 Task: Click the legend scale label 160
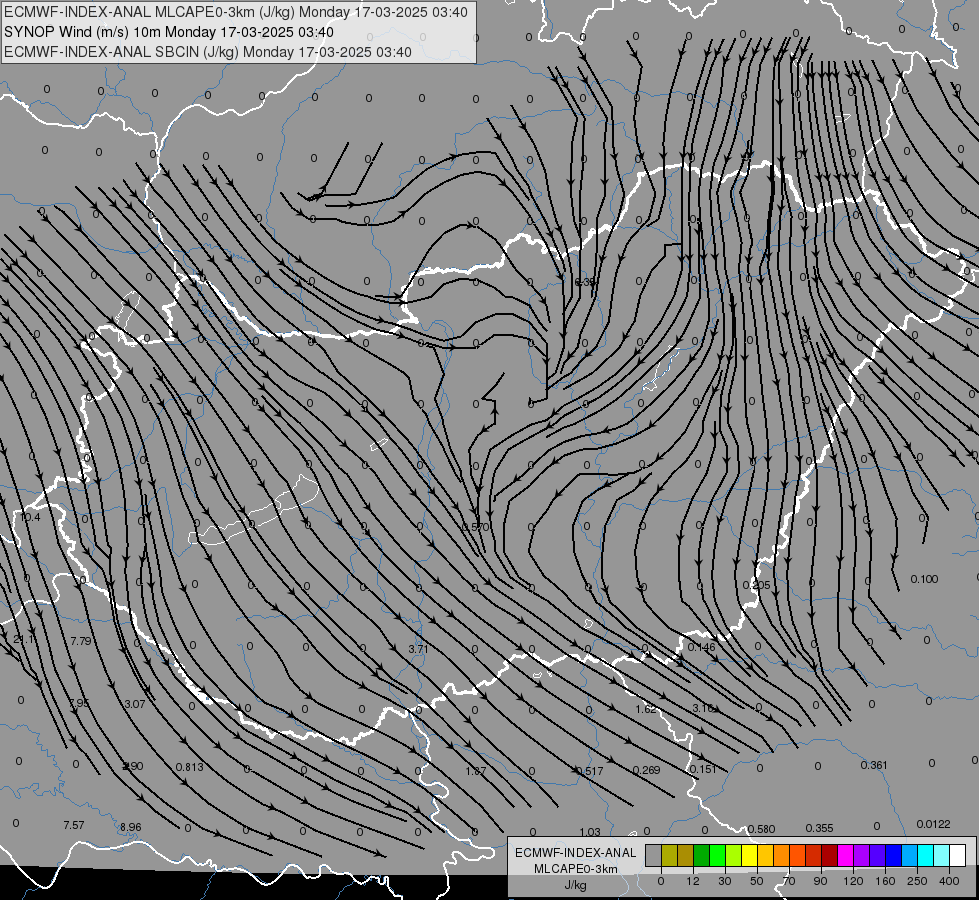[885, 881]
